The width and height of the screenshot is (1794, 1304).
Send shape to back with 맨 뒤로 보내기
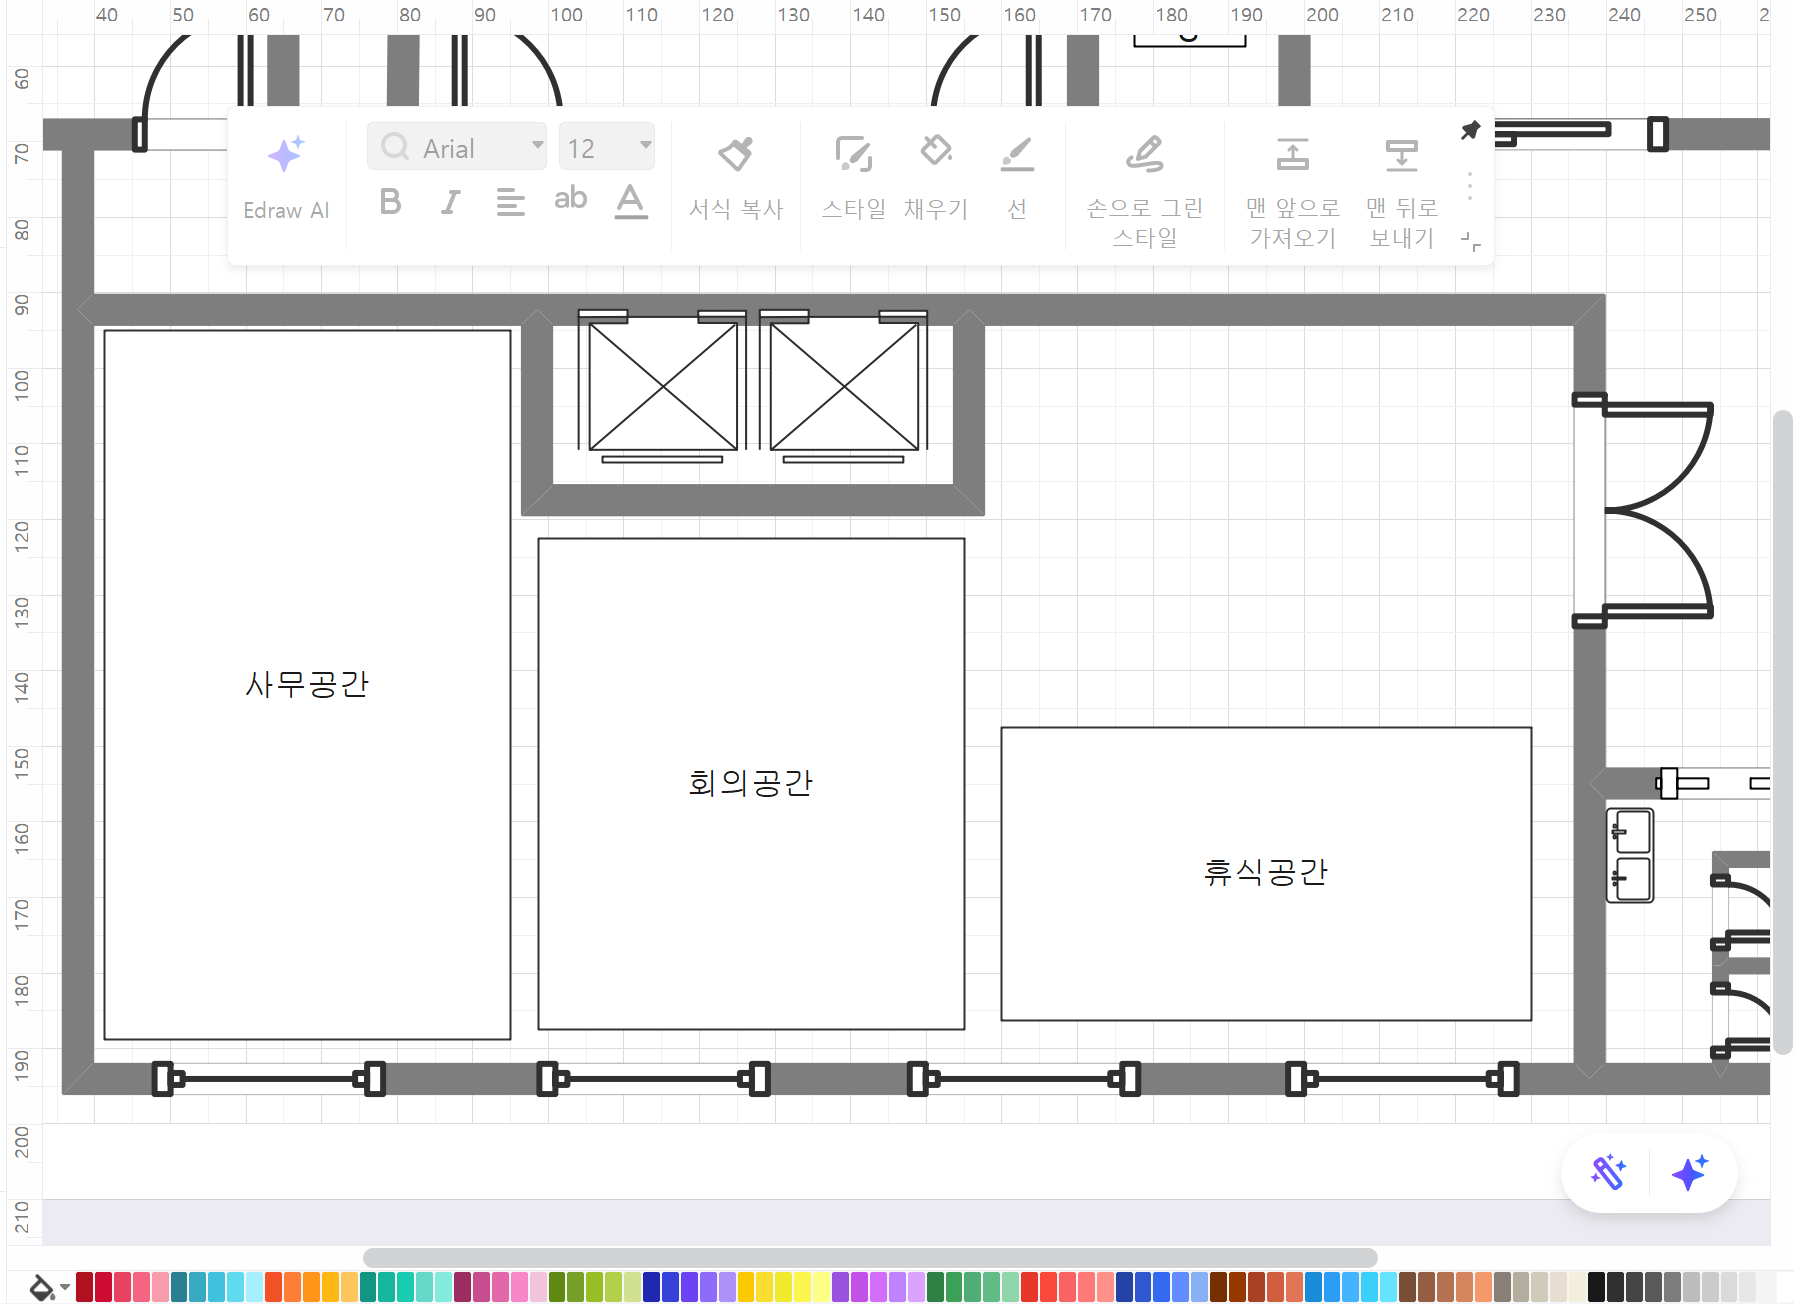pos(1402,192)
